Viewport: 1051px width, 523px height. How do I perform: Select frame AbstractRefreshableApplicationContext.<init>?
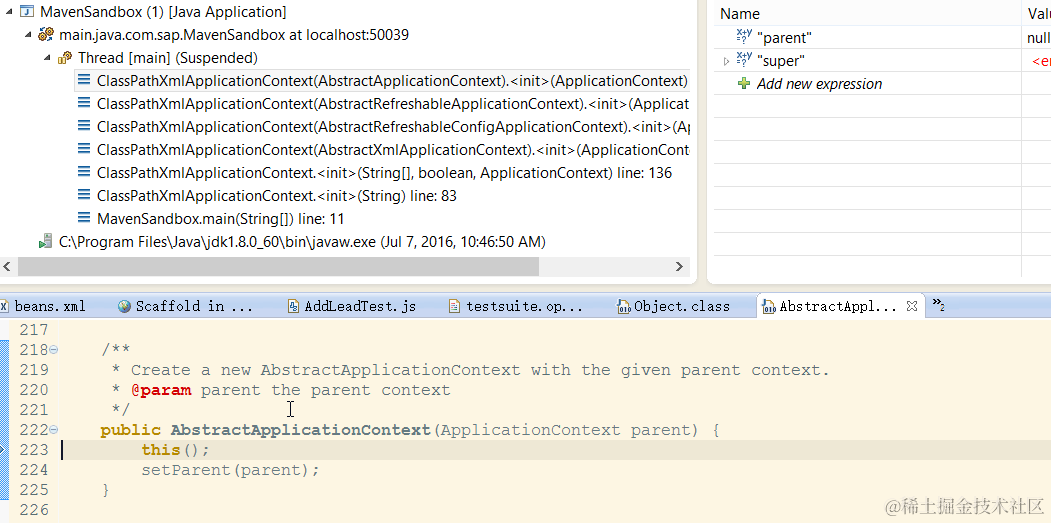(x=393, y=103)
